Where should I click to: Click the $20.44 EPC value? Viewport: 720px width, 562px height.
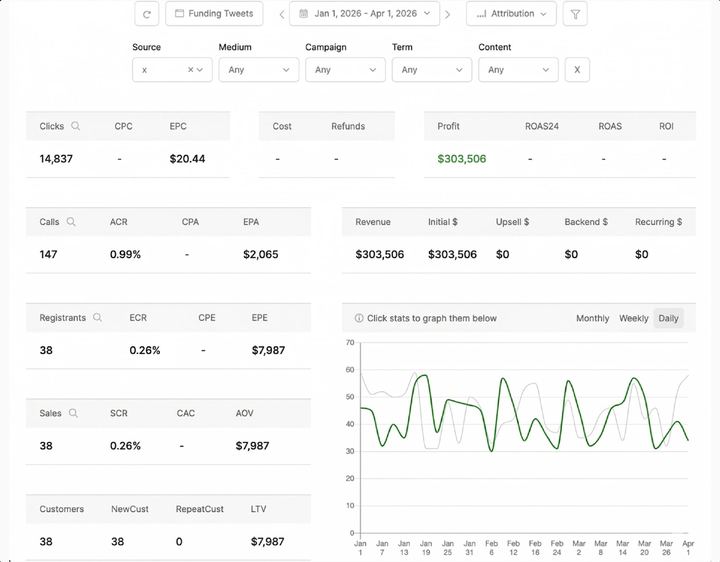click(x=187, y=159)
